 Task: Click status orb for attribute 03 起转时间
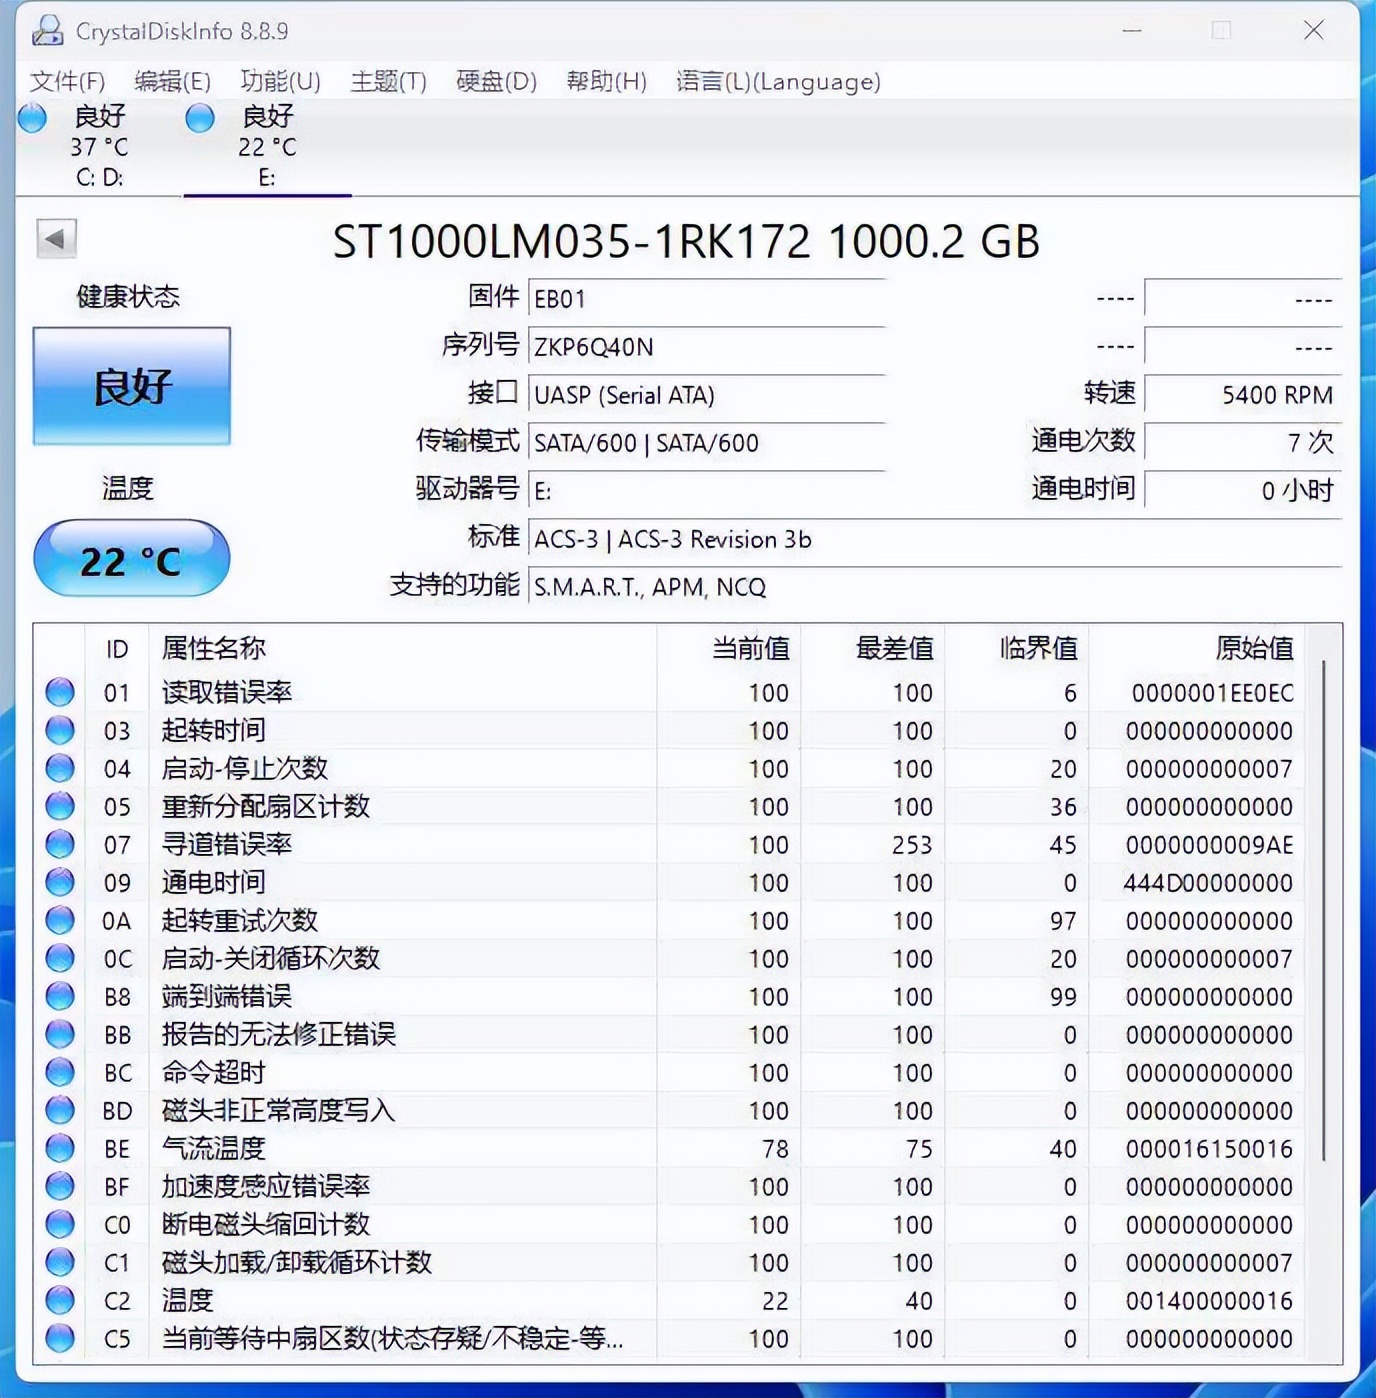tap(60, 730)
